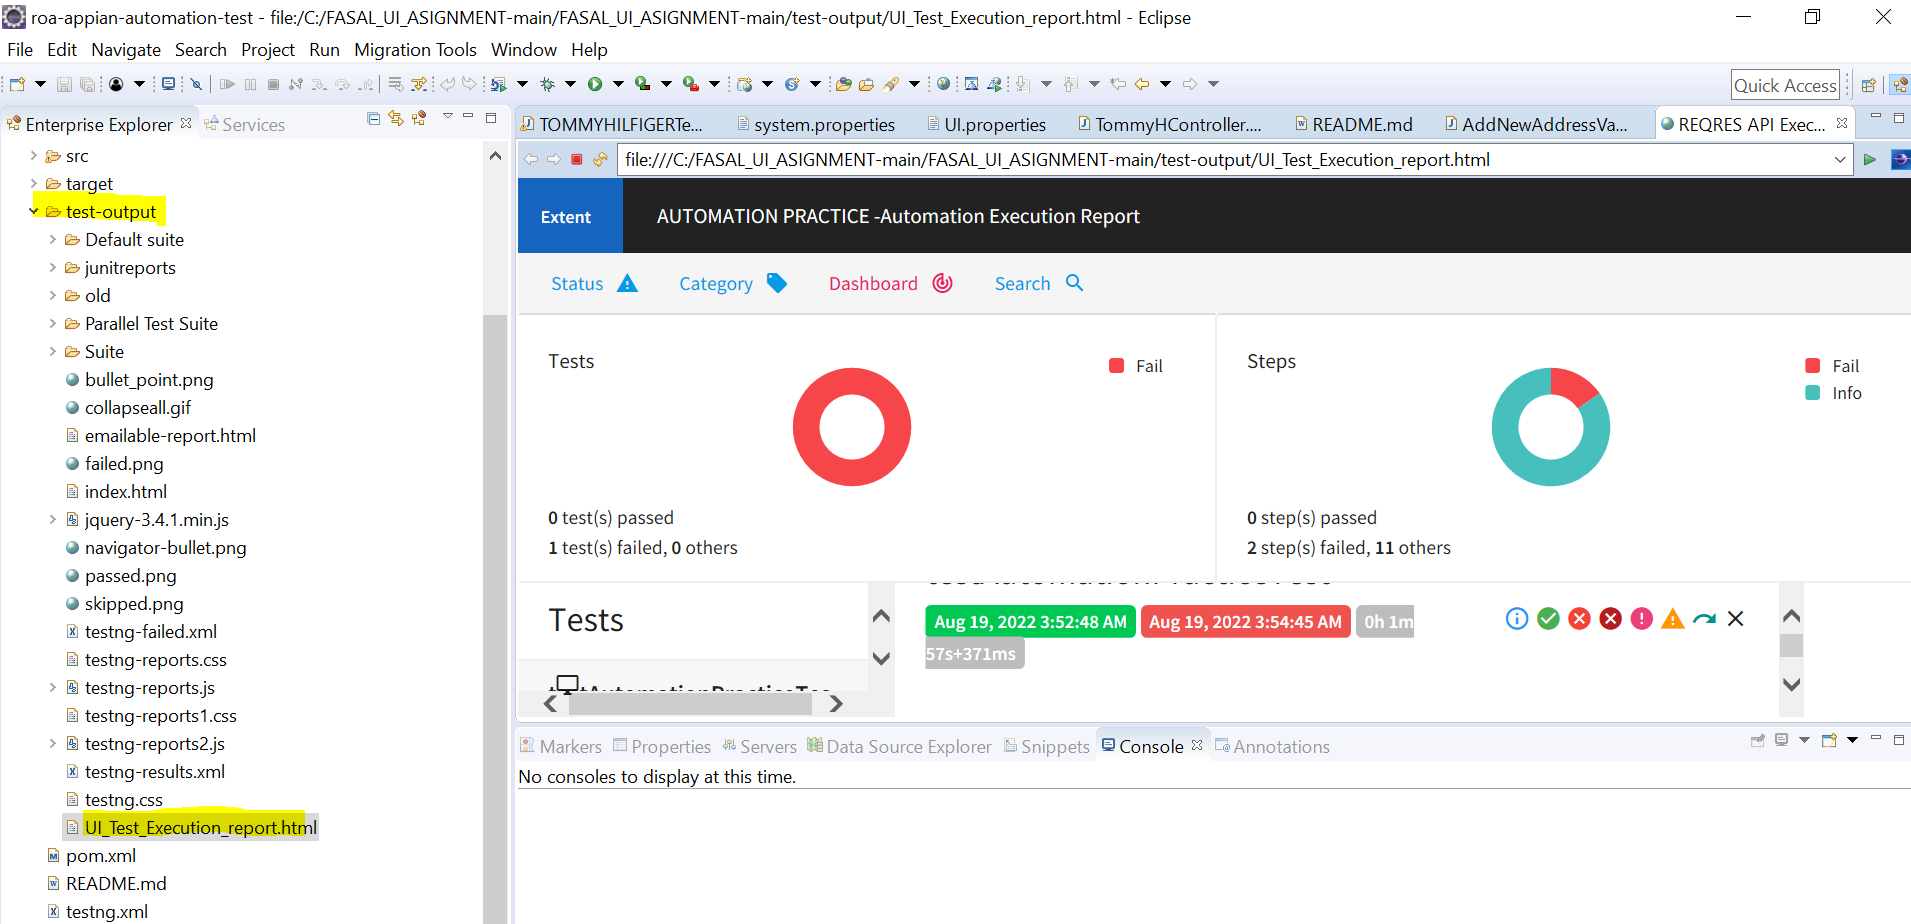The height and width of the screenshot is (924, 1911).
Task: Click the Dashboard link in report
Action: (x=890, y=283)
